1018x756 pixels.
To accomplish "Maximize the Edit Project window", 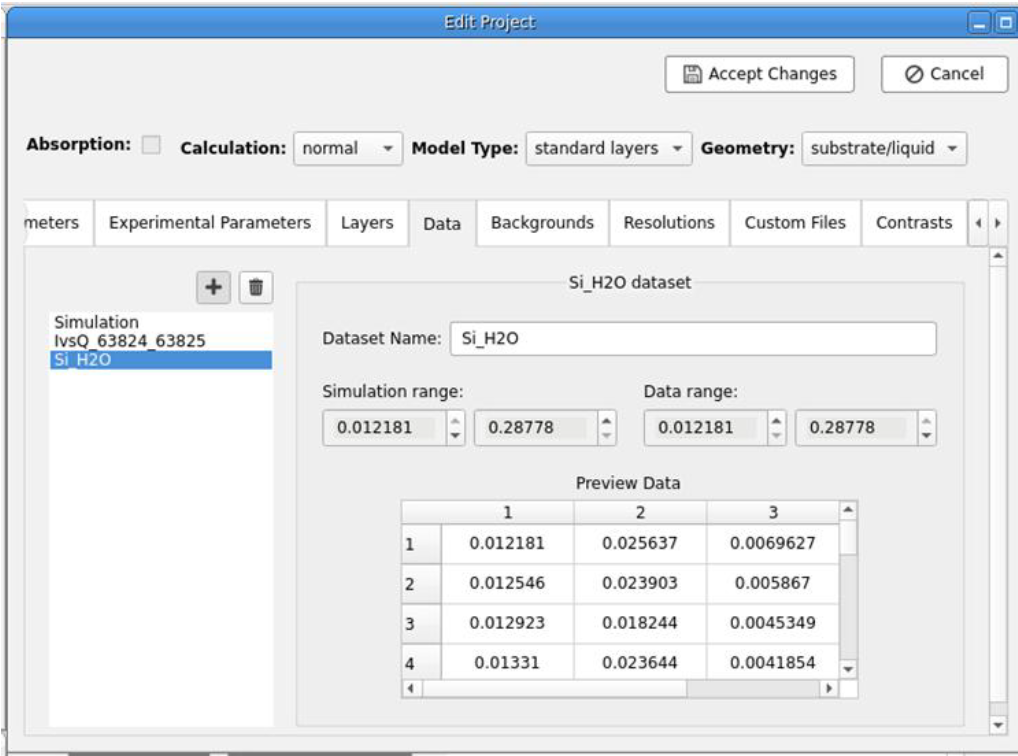I will 1006,23.
